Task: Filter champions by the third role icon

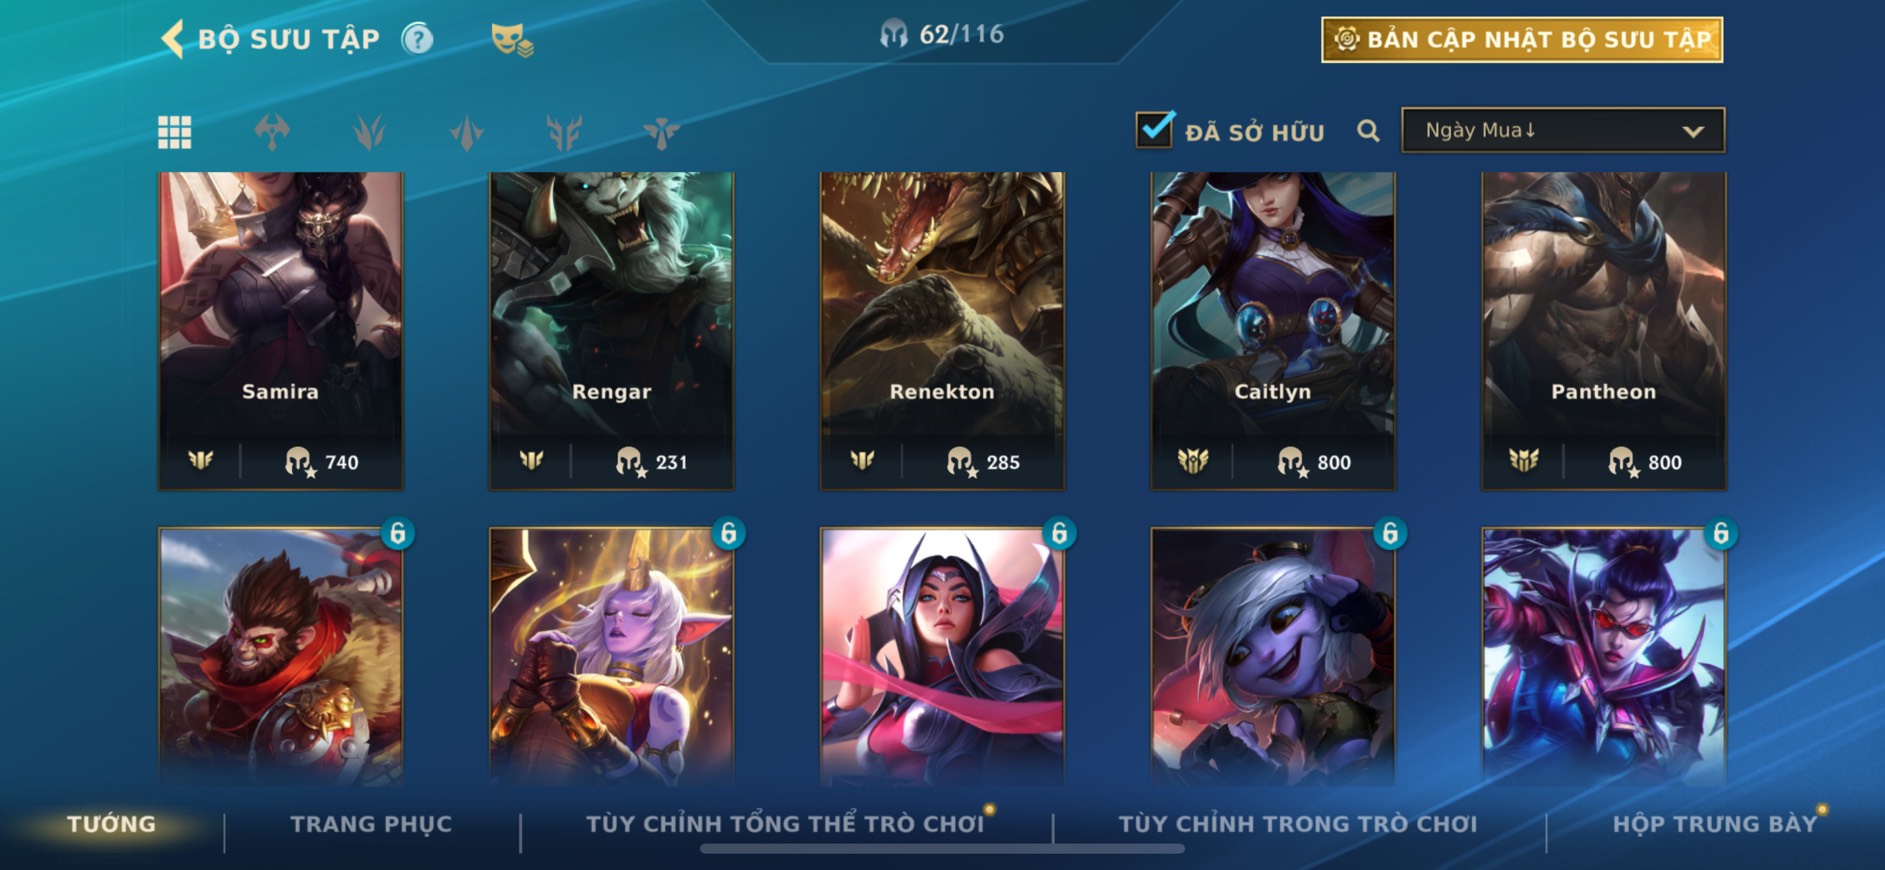Action: pos(466,132)
